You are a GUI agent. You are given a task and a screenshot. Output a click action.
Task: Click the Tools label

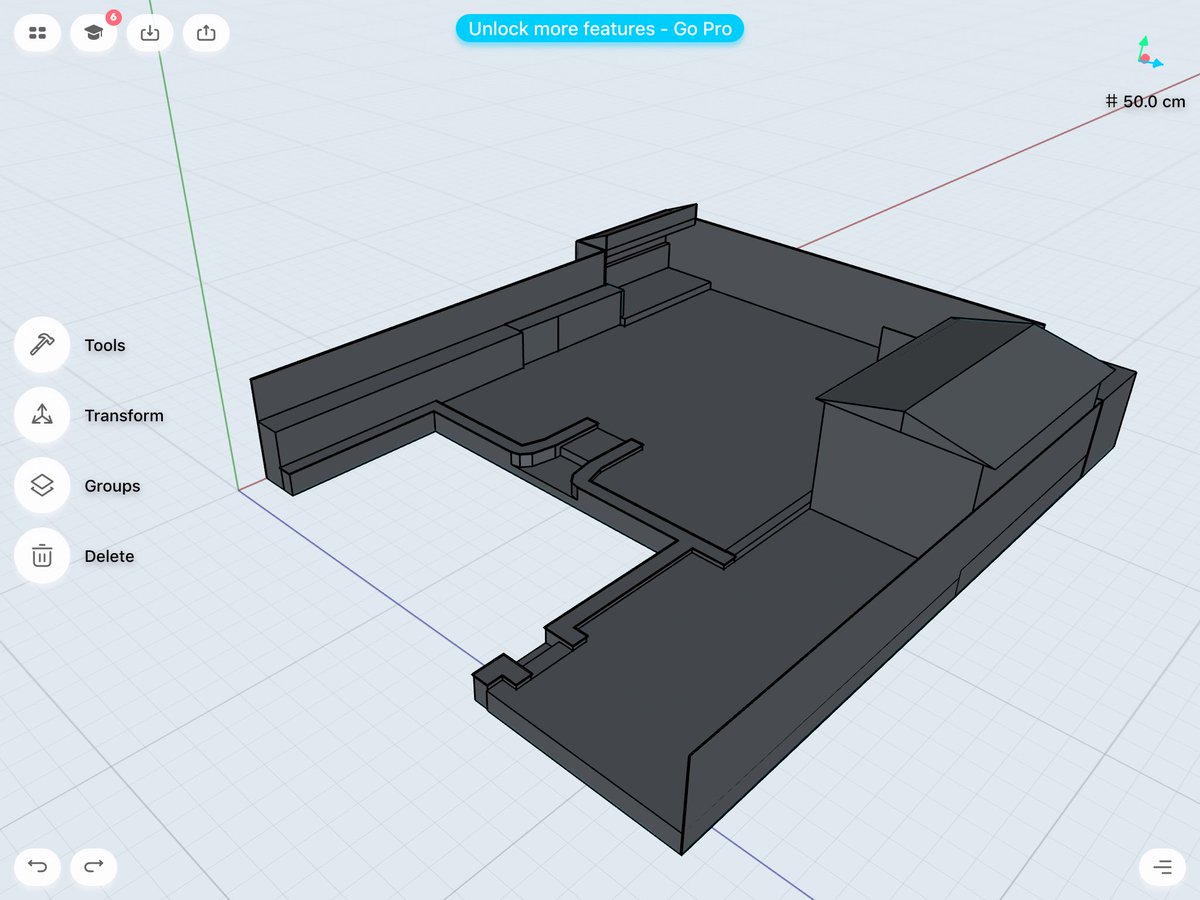point(105,345)
